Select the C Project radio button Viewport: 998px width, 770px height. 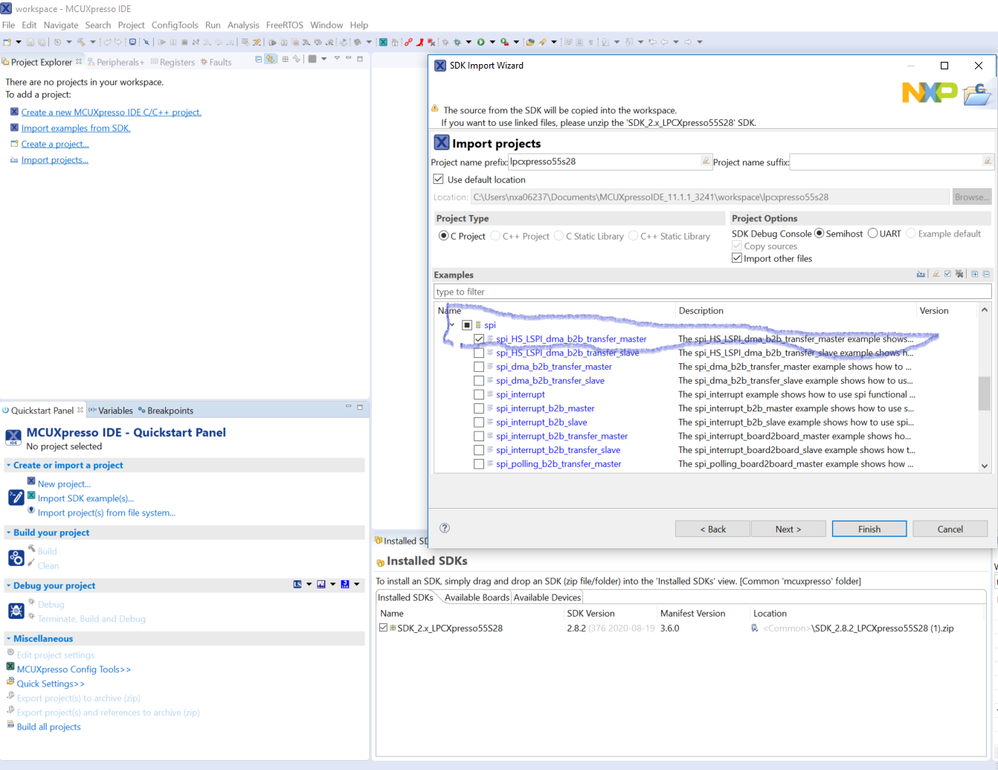[x=444, y=236]
